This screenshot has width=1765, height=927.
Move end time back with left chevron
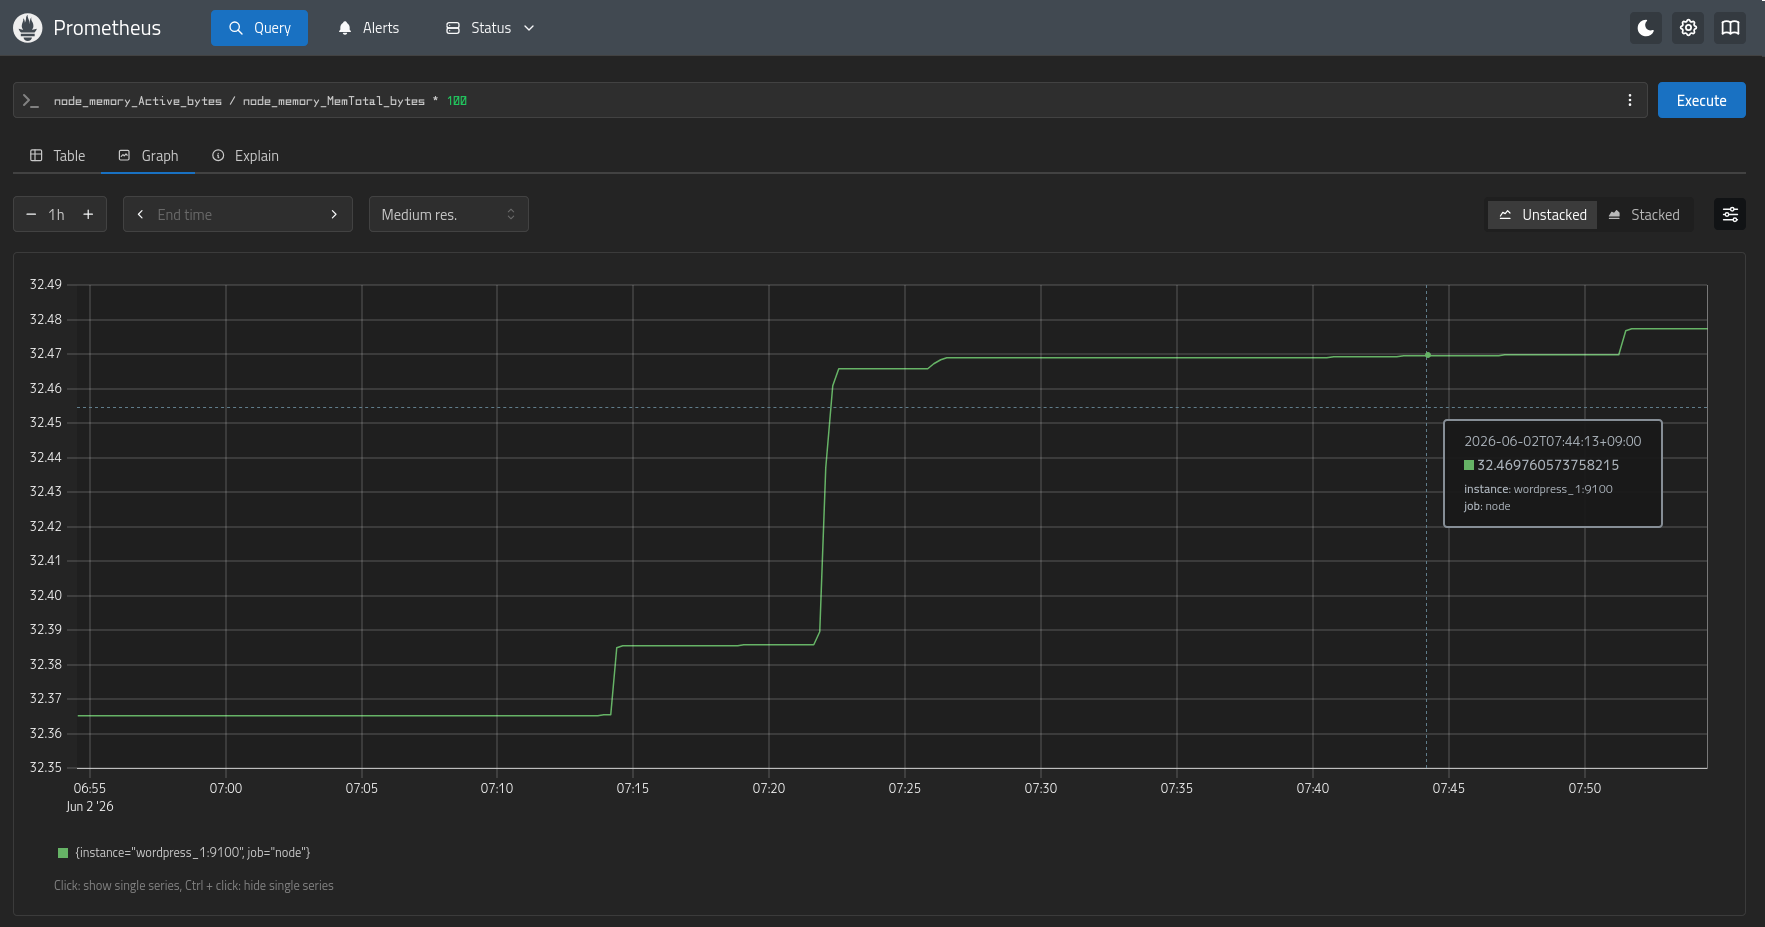(140, 214)
